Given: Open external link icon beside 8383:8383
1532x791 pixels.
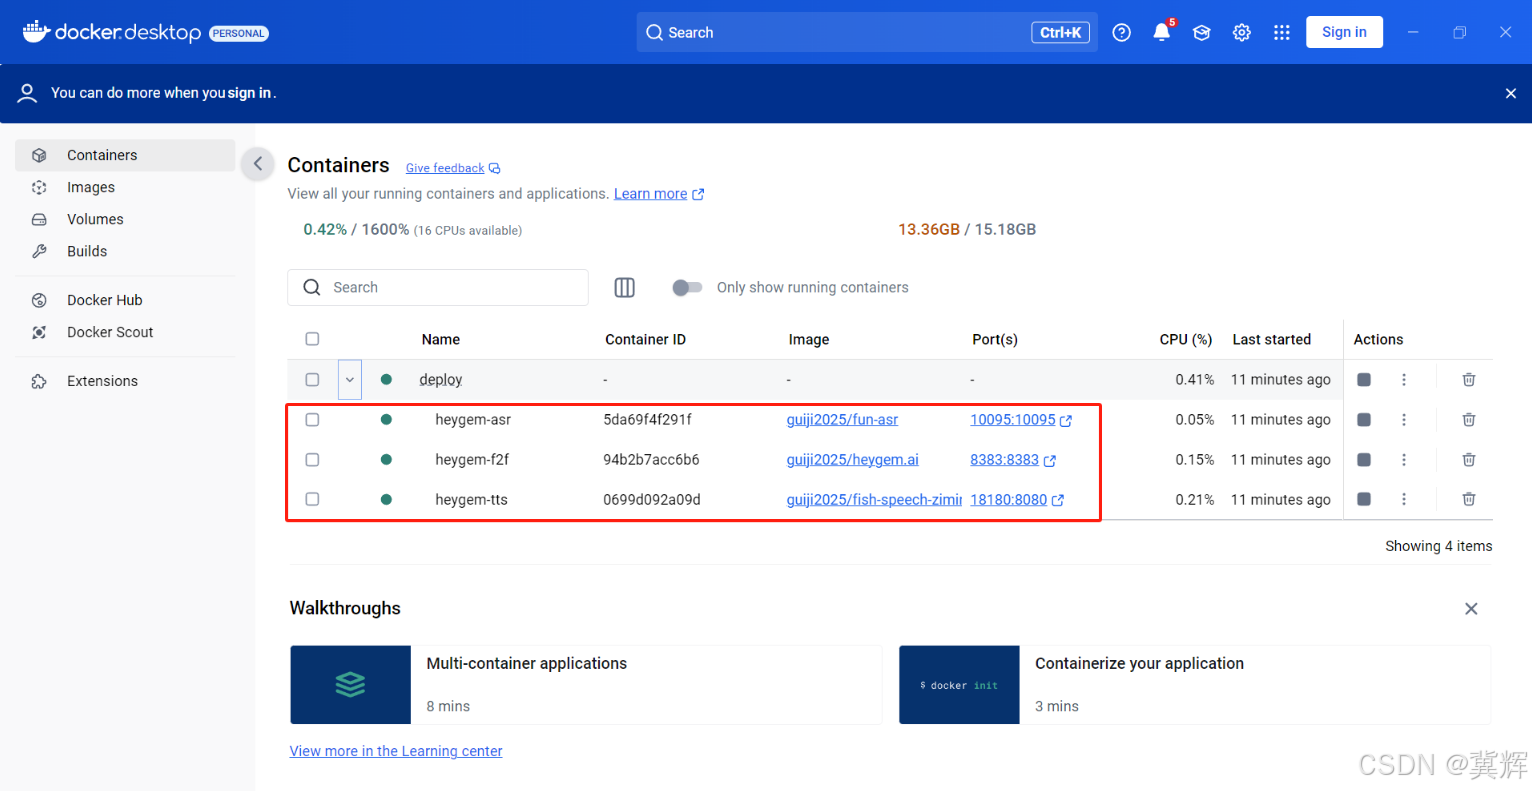Looking at the screenshot, I should coord(1050,461).
